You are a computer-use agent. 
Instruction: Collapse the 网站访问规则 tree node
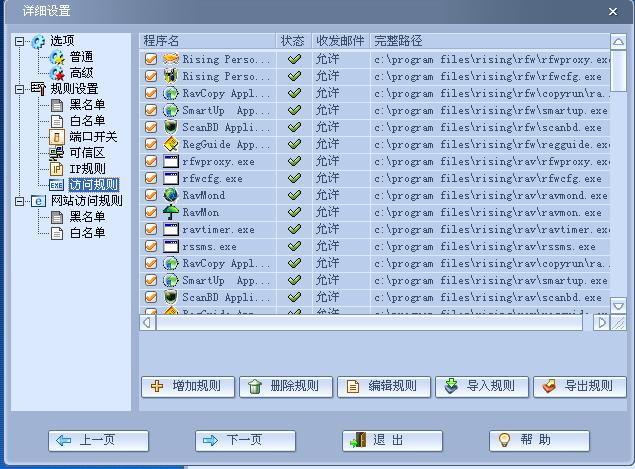[x=19, y=201]
